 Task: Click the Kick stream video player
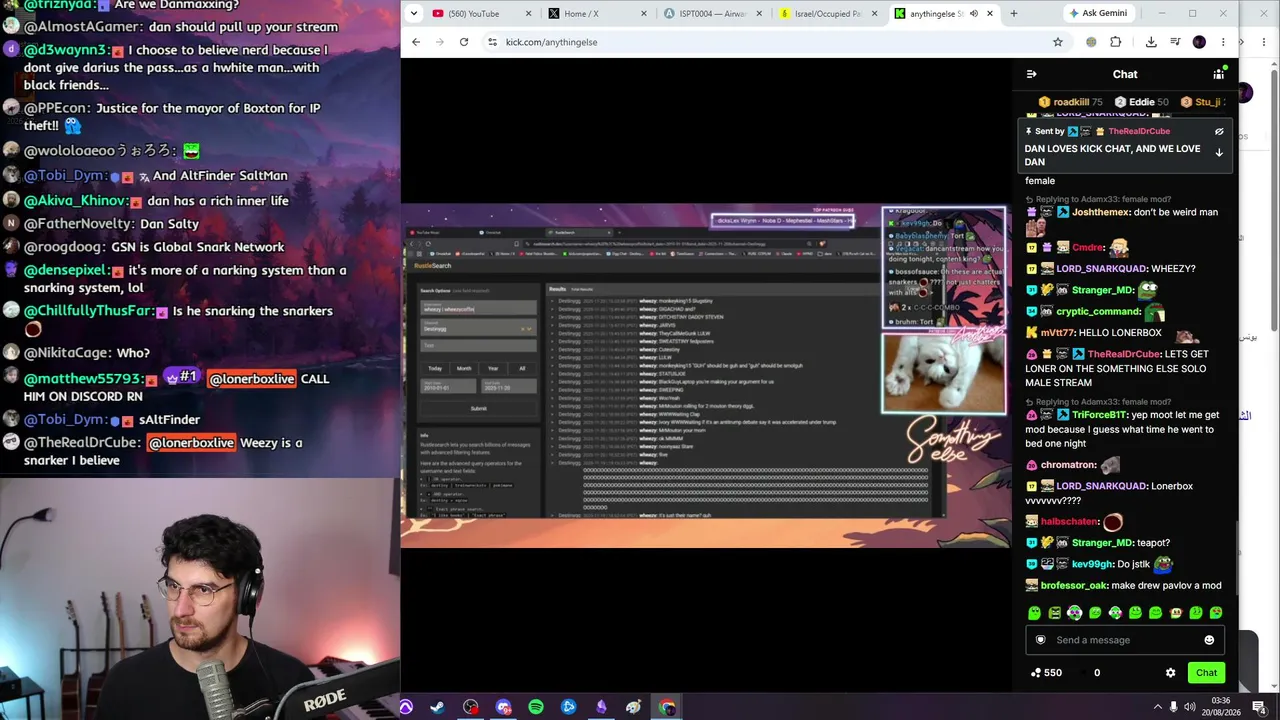point(706,375)
